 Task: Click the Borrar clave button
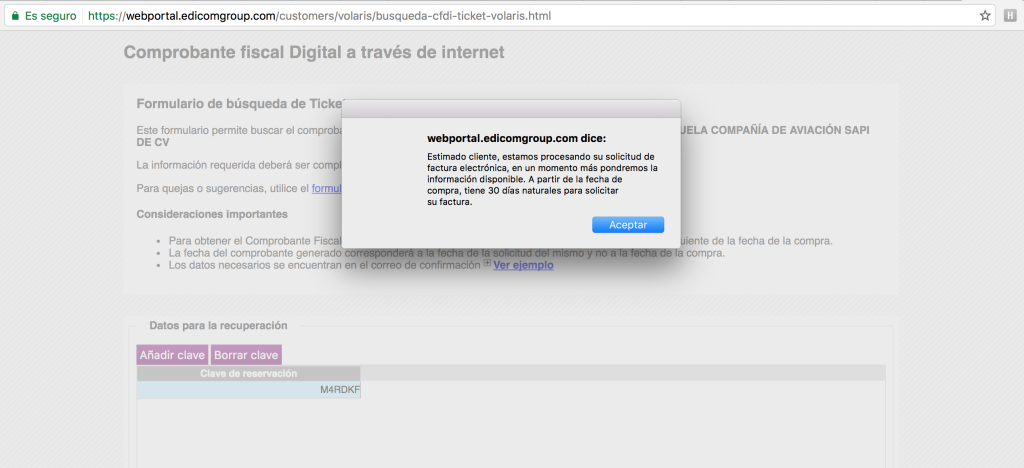(x=246, y=355)
